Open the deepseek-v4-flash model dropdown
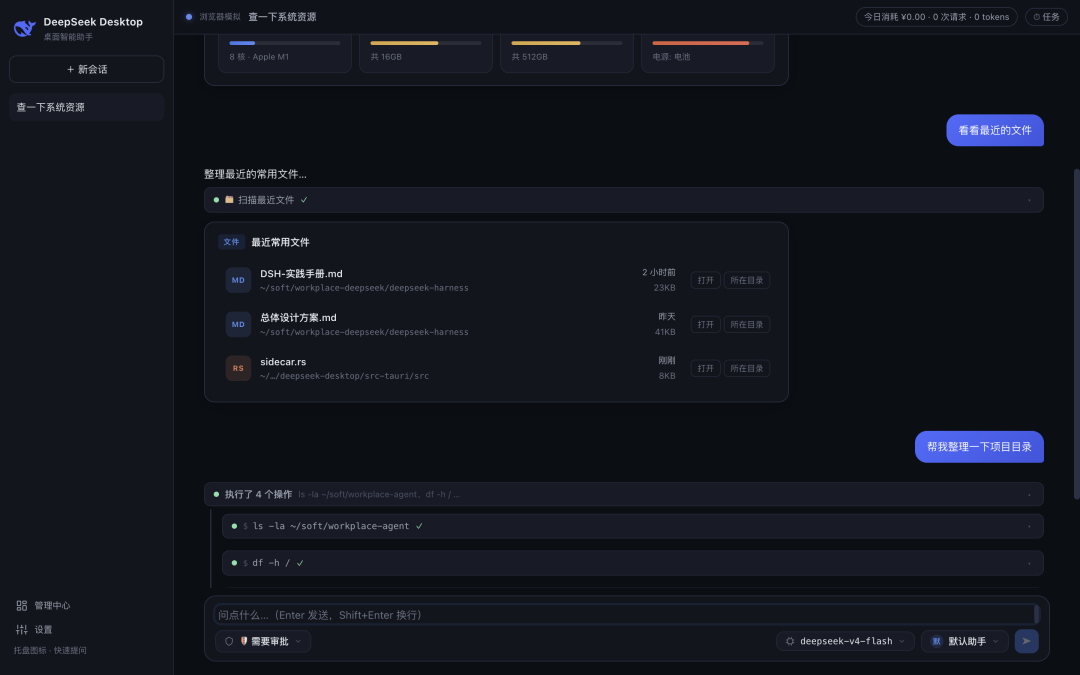 [x=845, y=641]
